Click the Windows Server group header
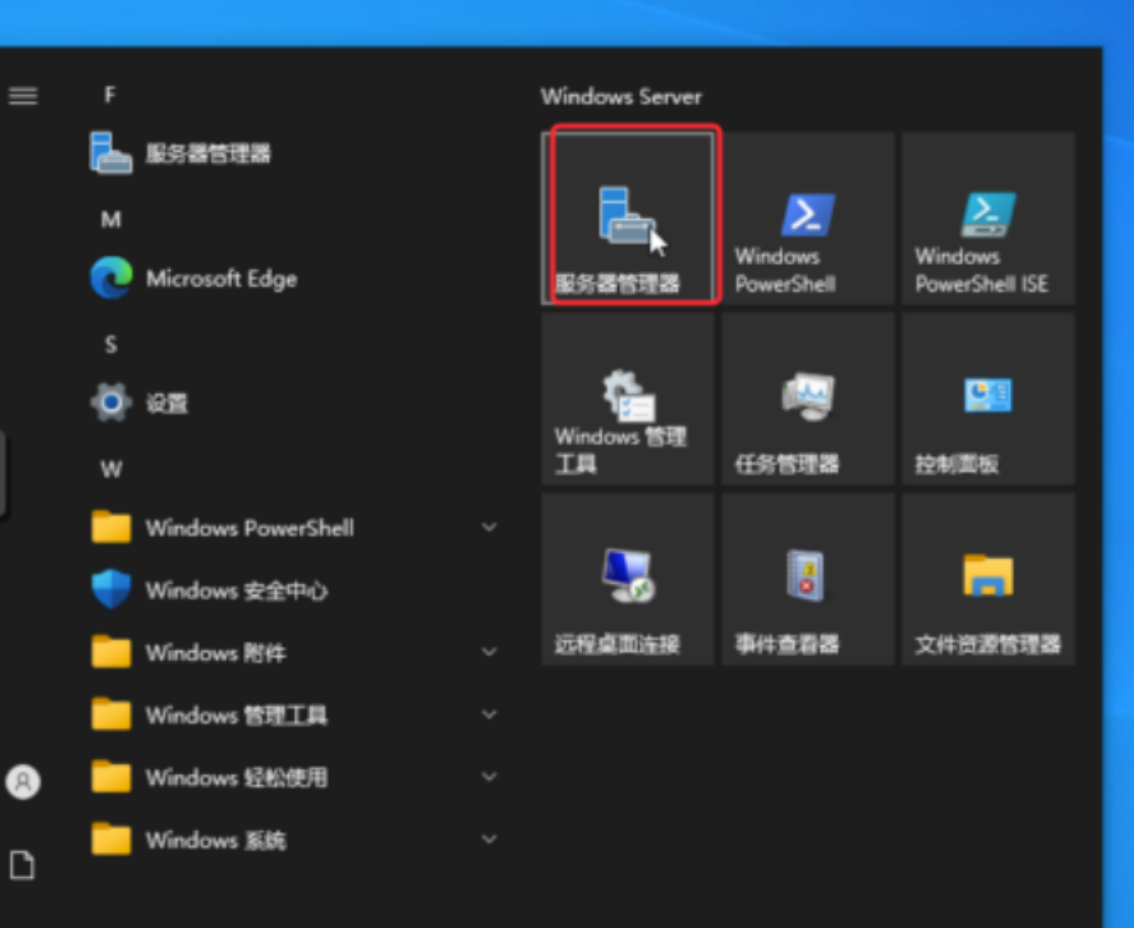1134x928 pixels. tap(621, 97)
